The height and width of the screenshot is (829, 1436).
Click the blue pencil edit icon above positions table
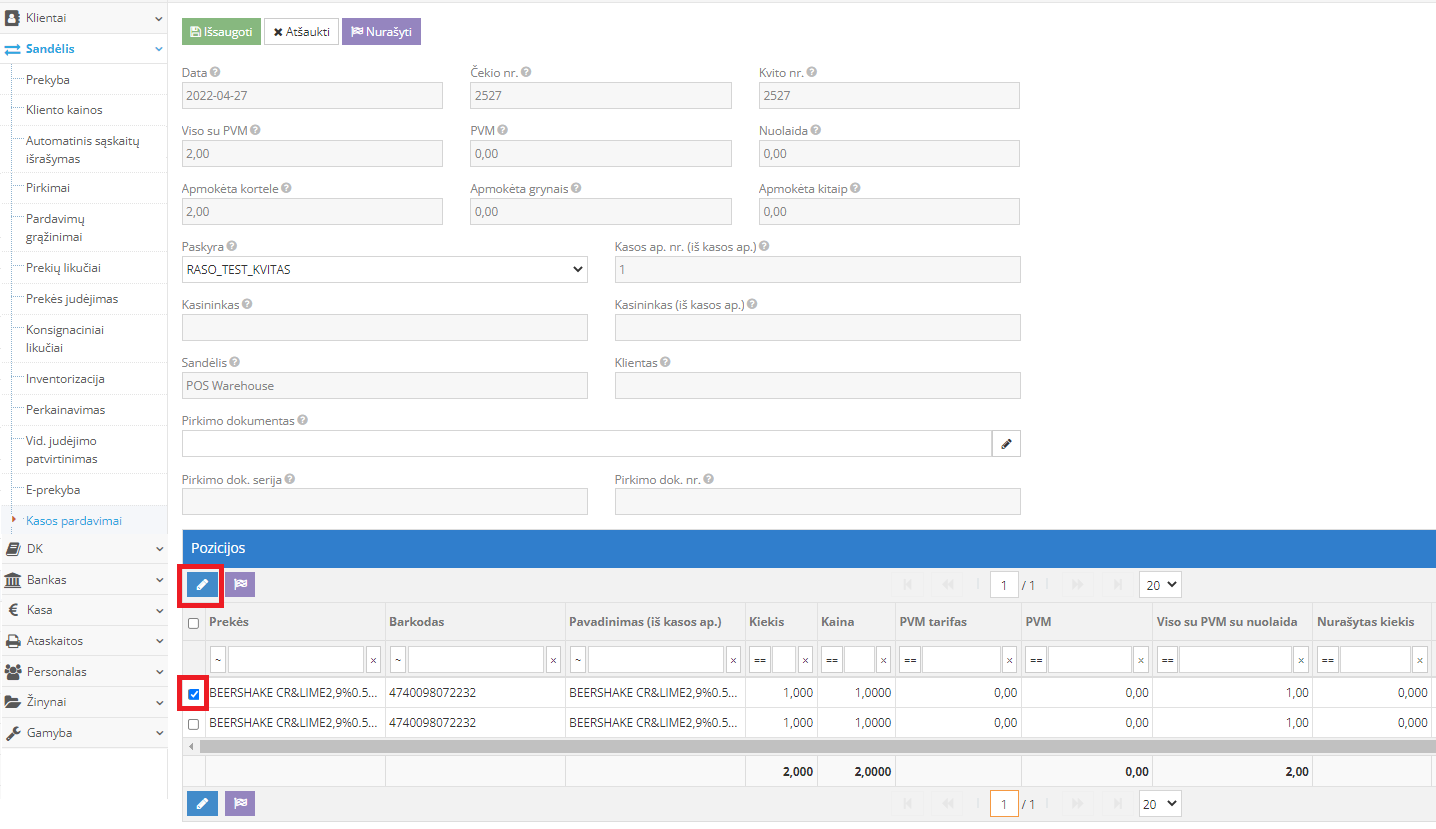click(201, 585)
